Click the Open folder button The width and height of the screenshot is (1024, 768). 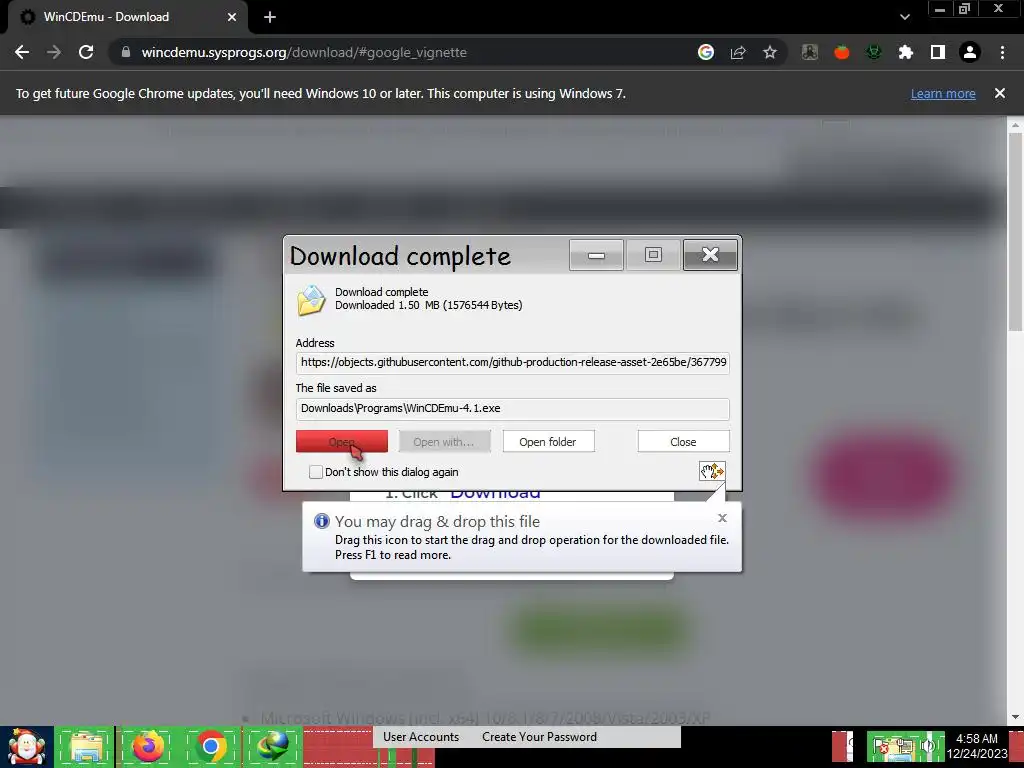549,441
